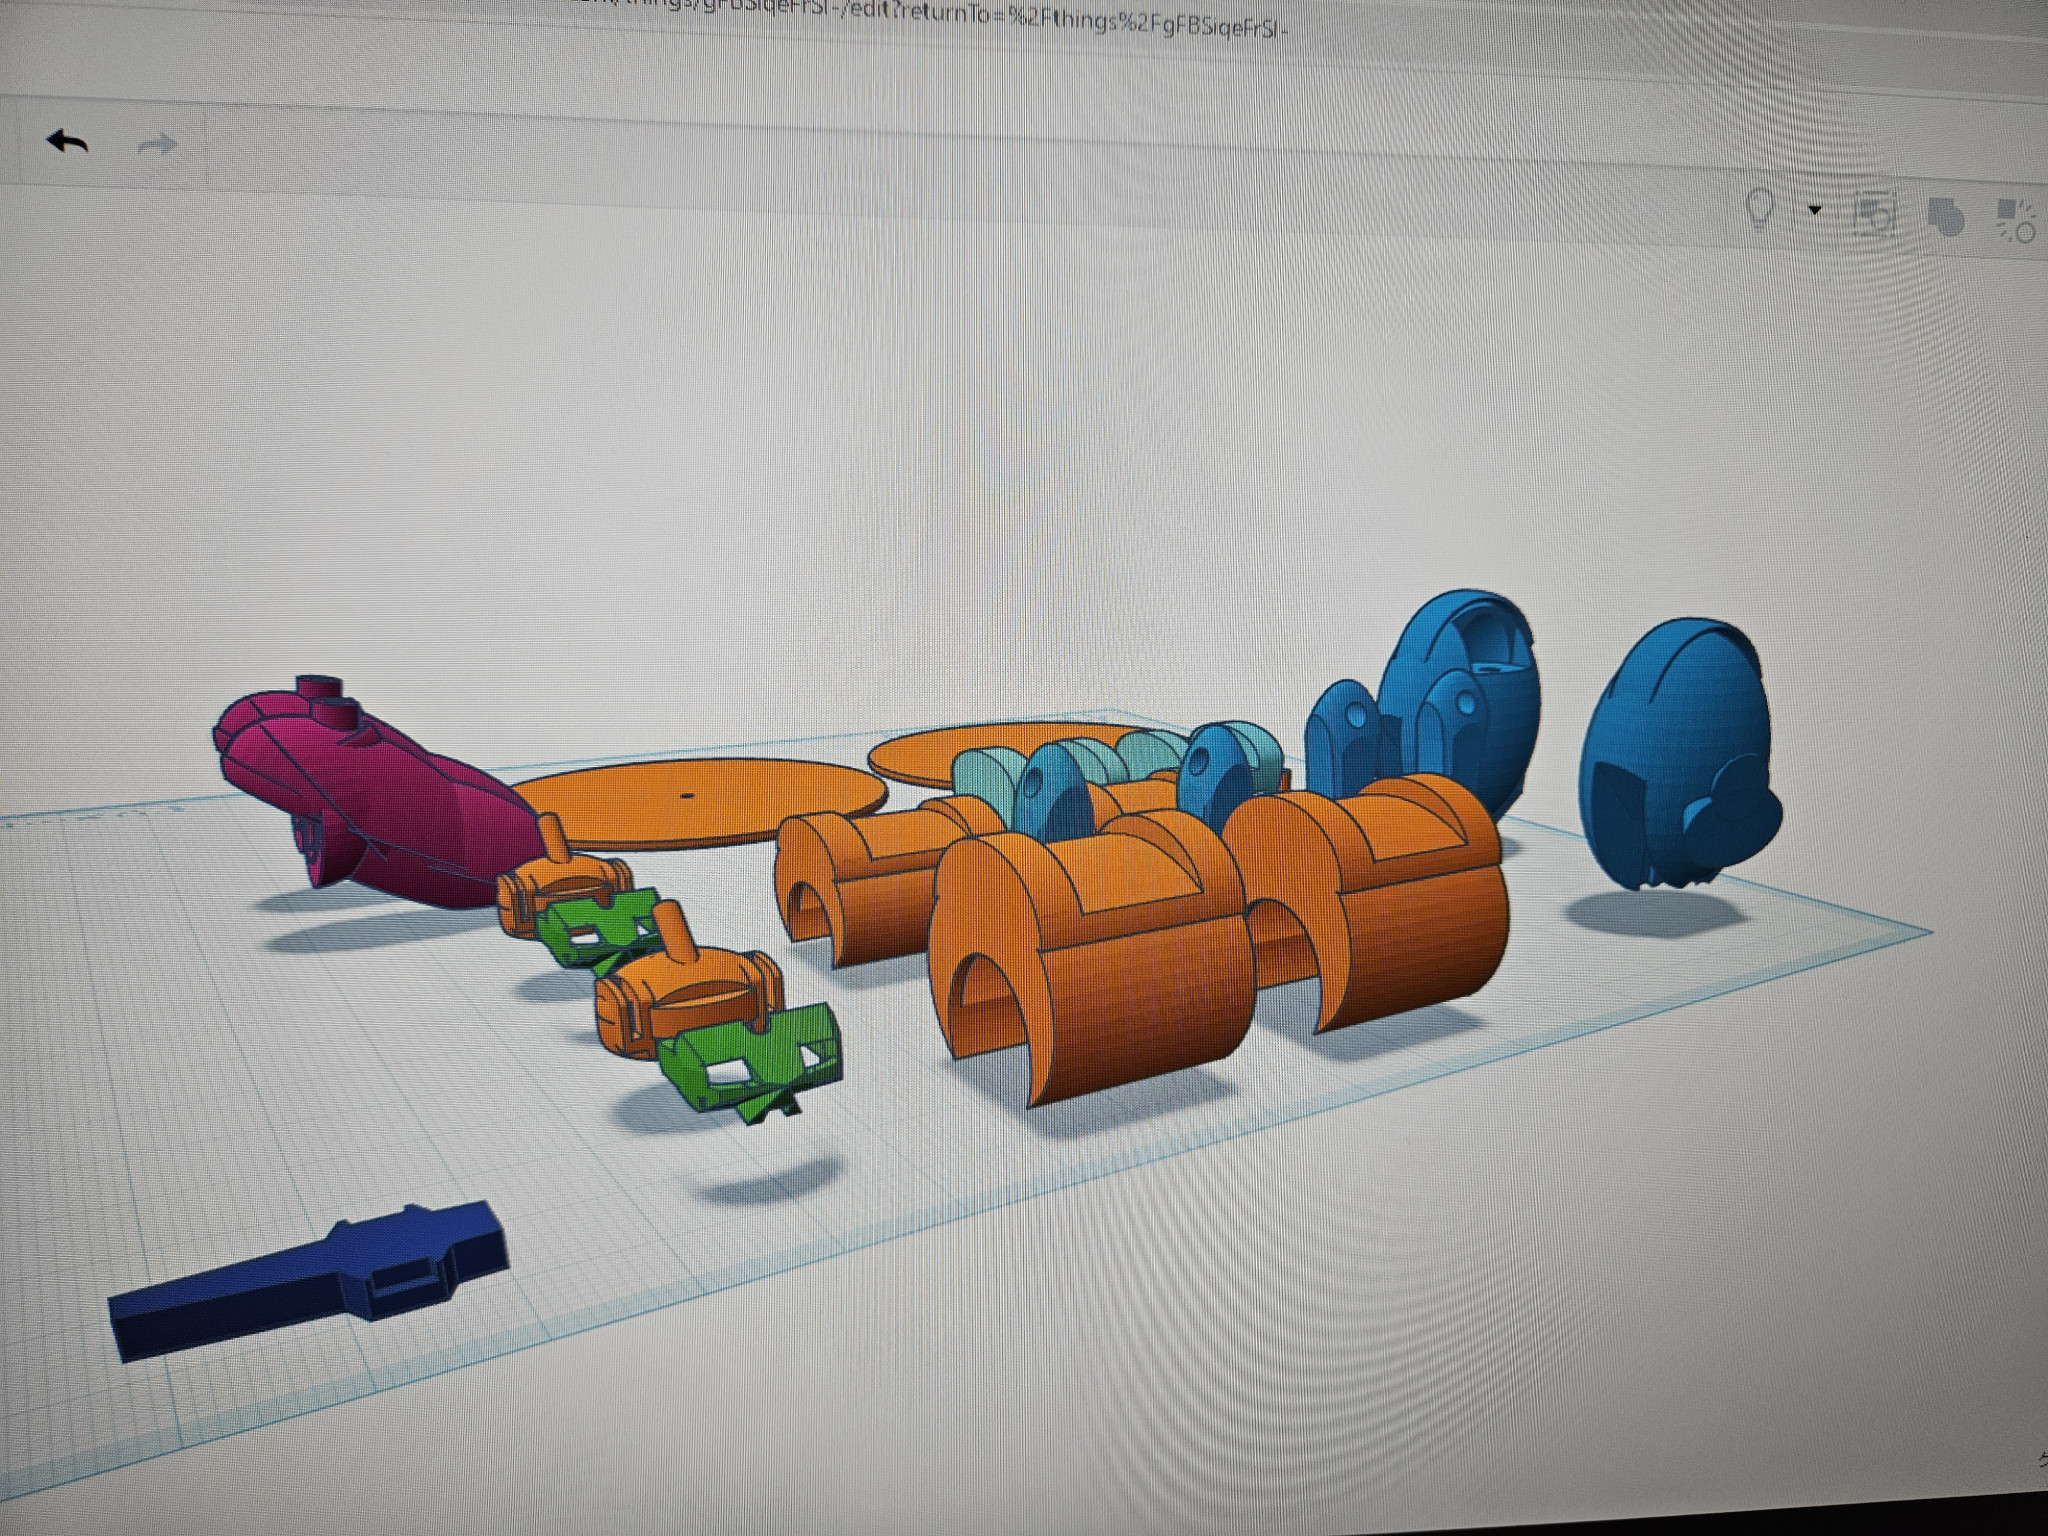2048x1536 pixels.
Task: Open the dropdown arrow beside the lightbulb
Action: [x=1815, y=211]
